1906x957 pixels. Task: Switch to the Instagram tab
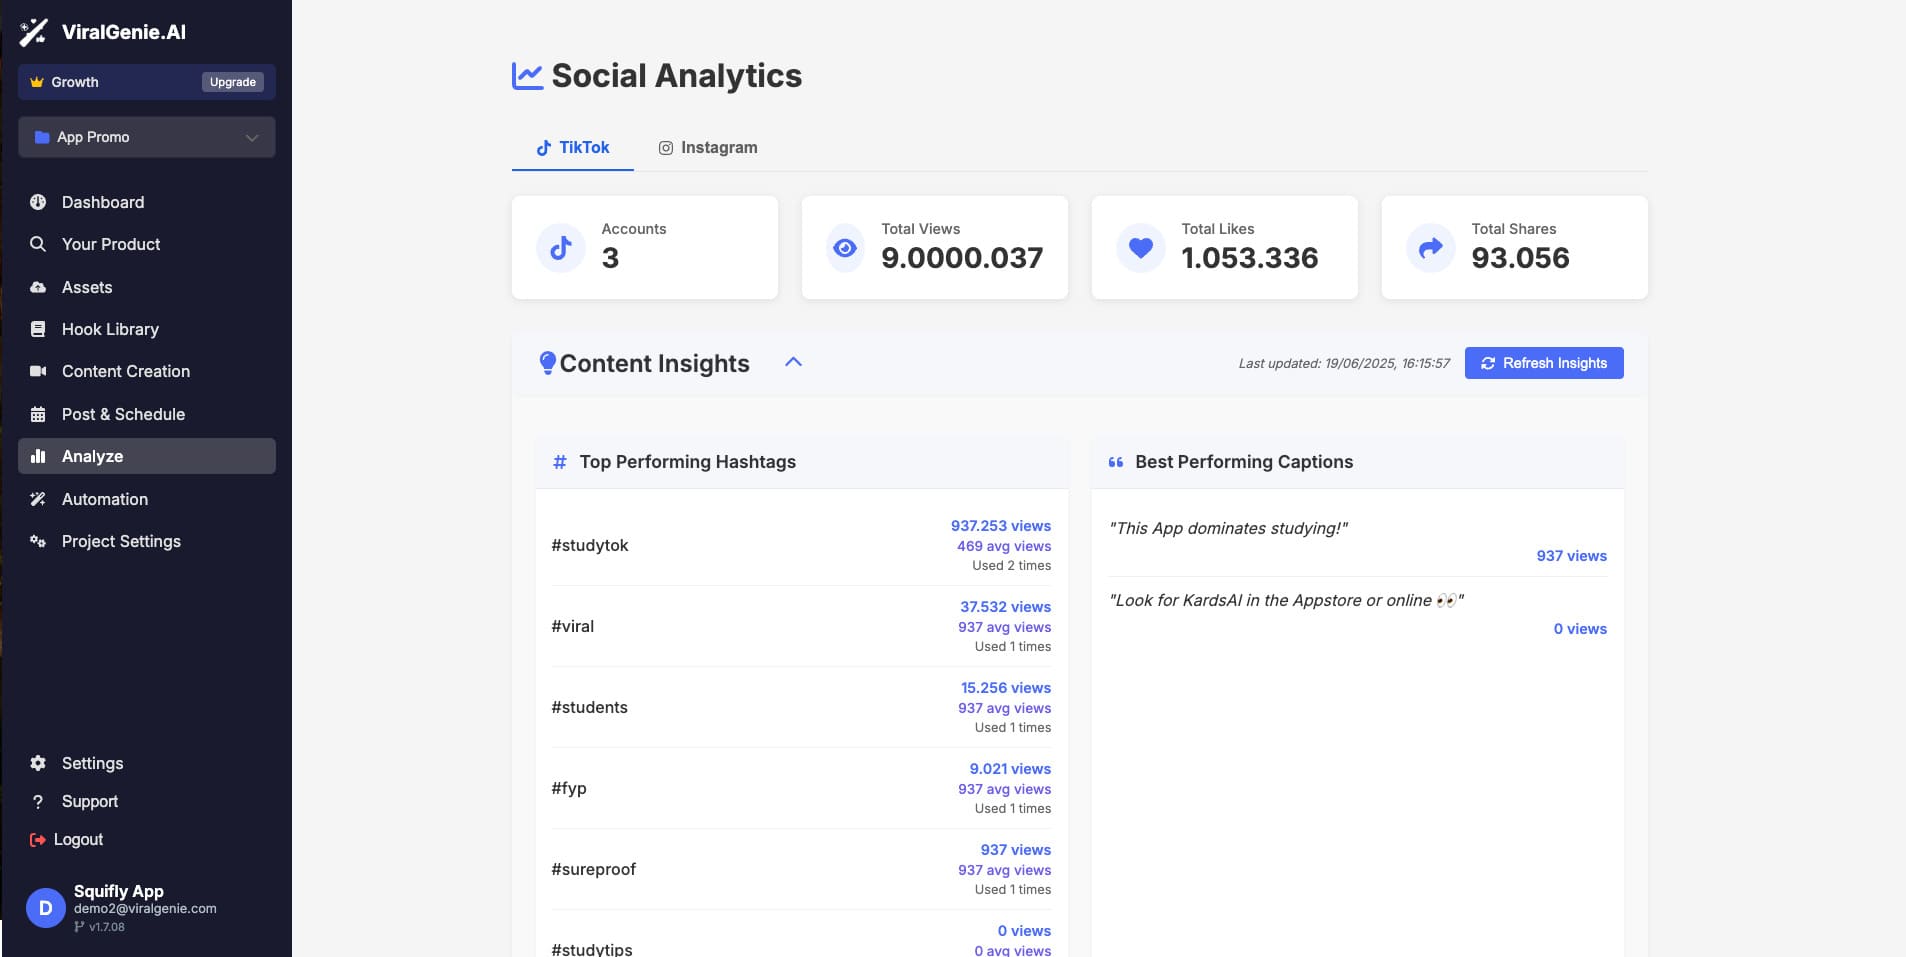[708, 147]
